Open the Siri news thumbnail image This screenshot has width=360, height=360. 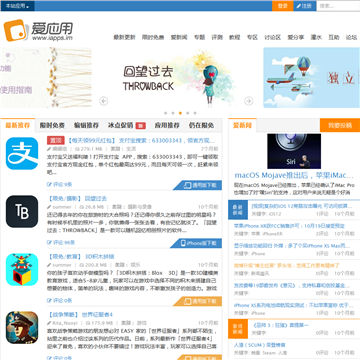click(294, 151)
